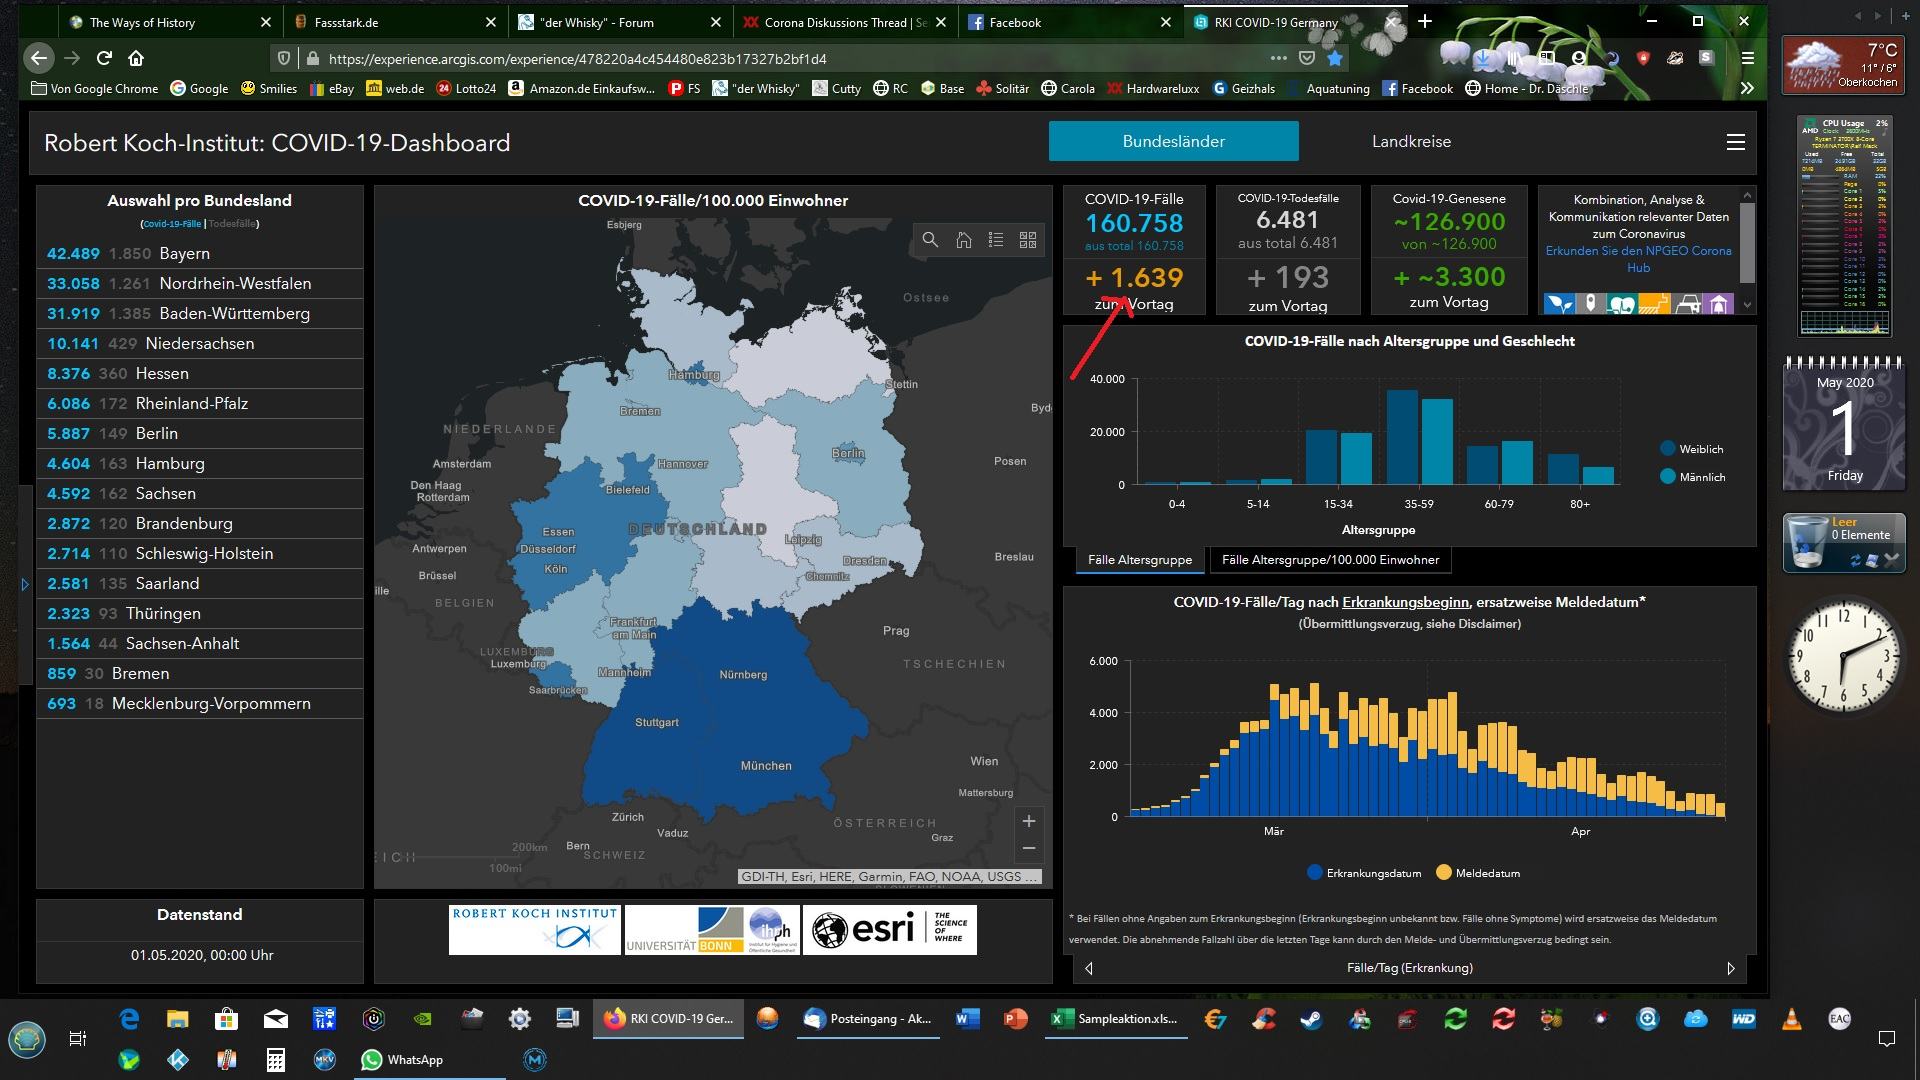Show Covid-19-Fälle list in Bundesland panel

(x=172, y=224)
